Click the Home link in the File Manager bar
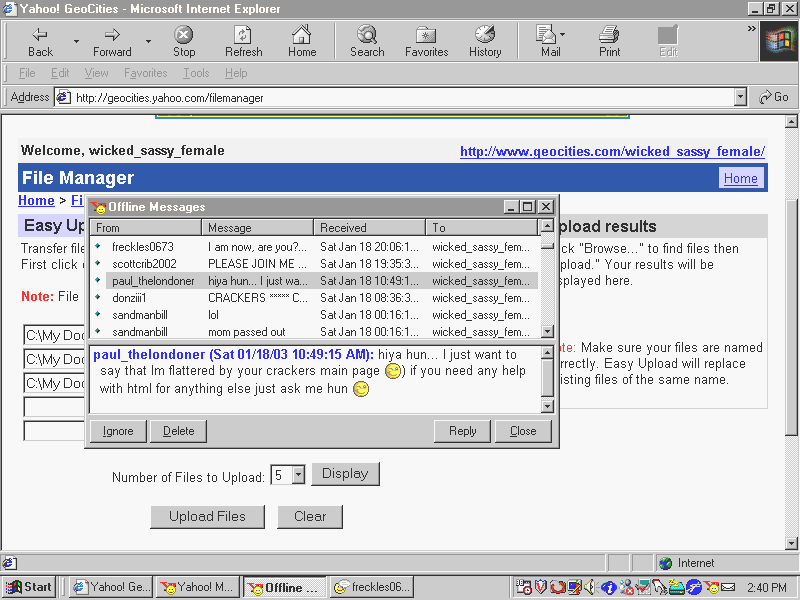 [x=741, y=178]
